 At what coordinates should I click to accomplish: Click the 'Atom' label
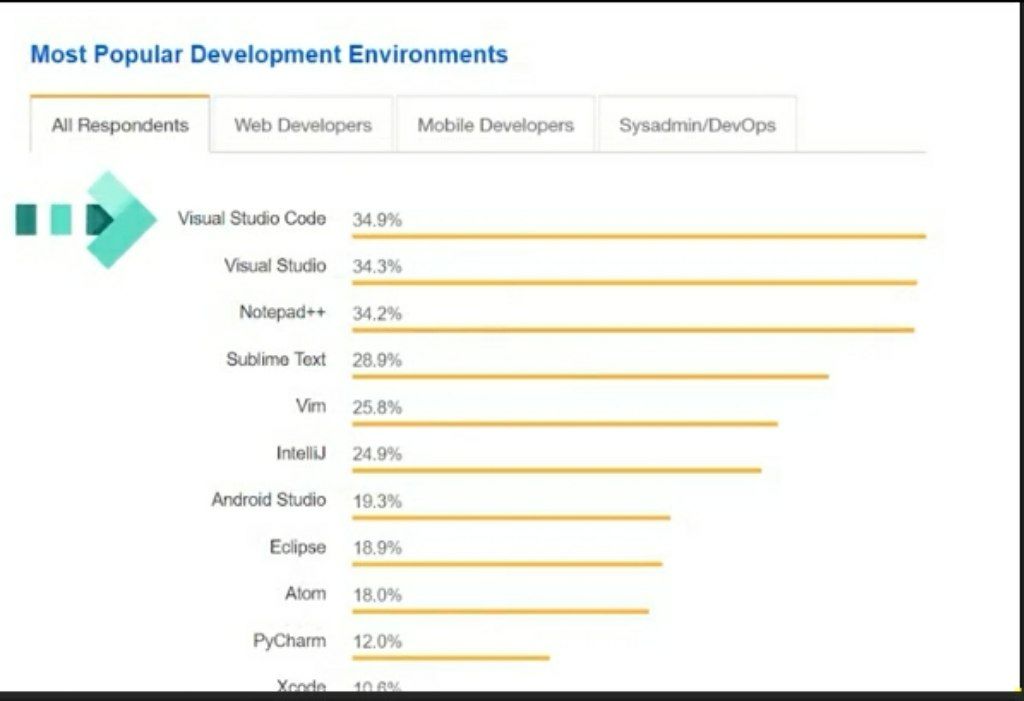[x=305, y=593]
